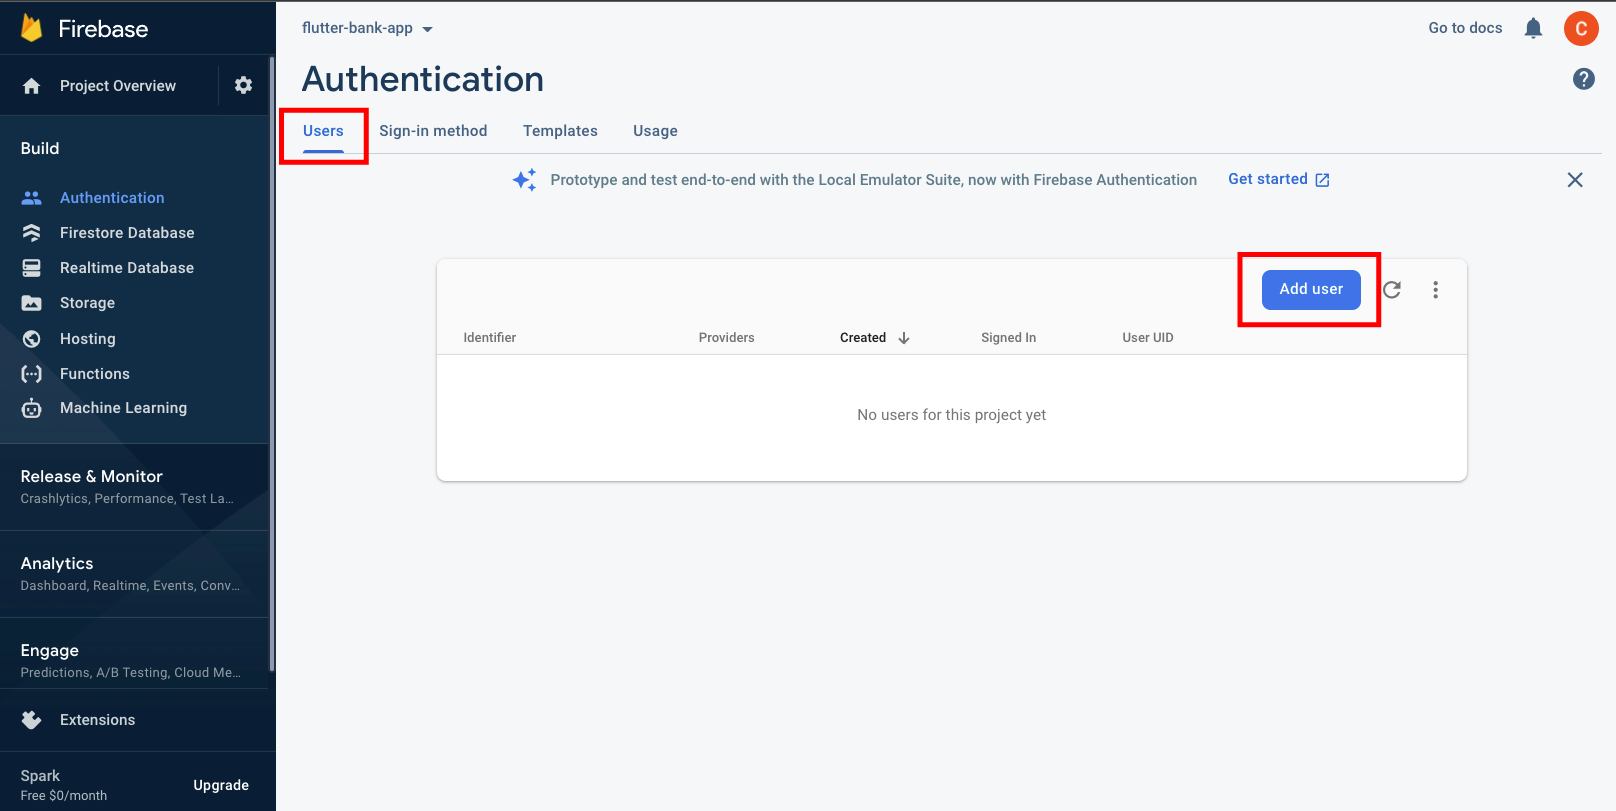Click the sparkle icon in emulator banner
Image resolution: width=1616 pixels, height=811 pixels.
(x=524, y=180)
